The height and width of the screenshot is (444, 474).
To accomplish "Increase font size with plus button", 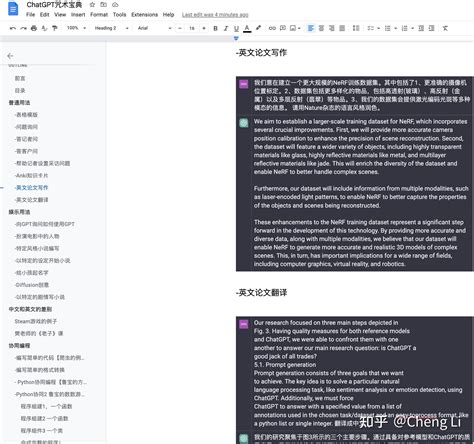I will coord(204,28).
